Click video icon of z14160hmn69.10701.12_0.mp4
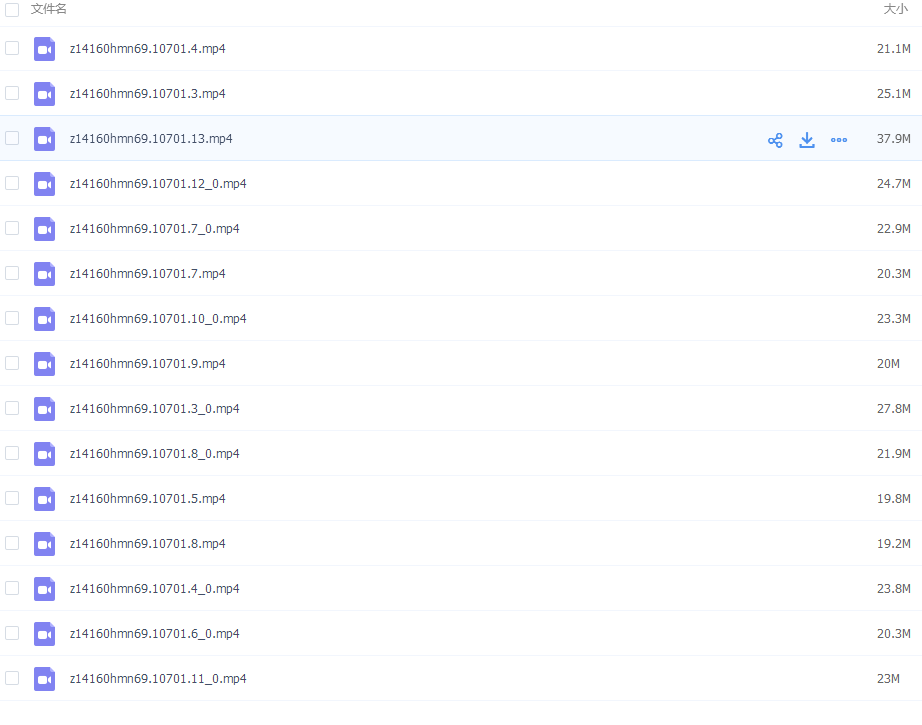 (x=45, y=184)
